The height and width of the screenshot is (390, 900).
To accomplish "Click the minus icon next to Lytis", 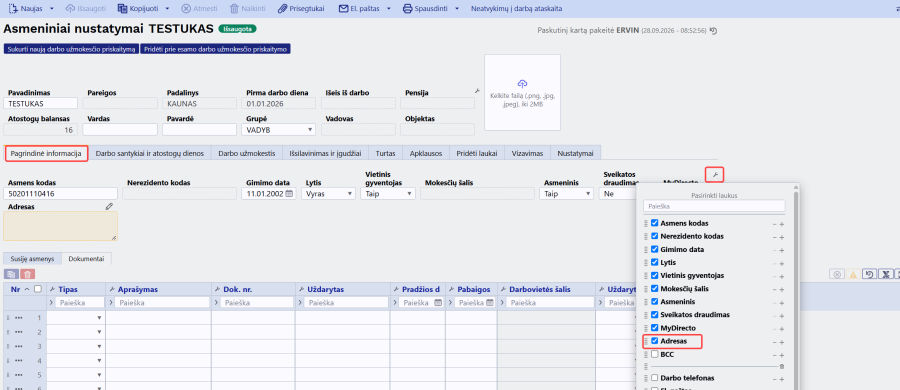I will click(x=774, y=264).
